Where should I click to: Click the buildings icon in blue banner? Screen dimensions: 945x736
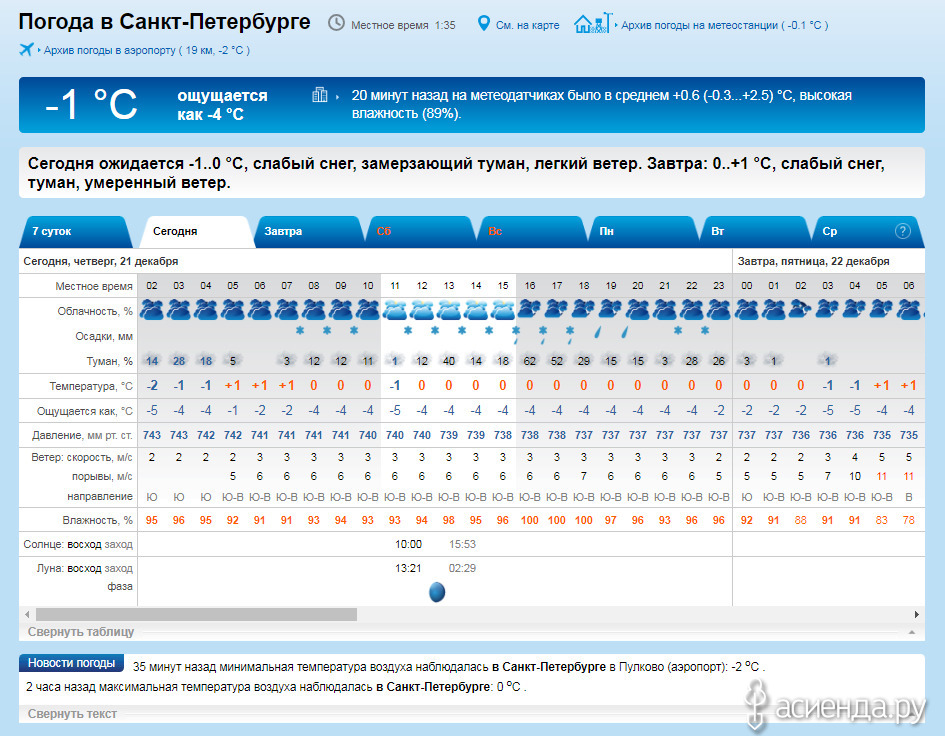pos(319,95)
